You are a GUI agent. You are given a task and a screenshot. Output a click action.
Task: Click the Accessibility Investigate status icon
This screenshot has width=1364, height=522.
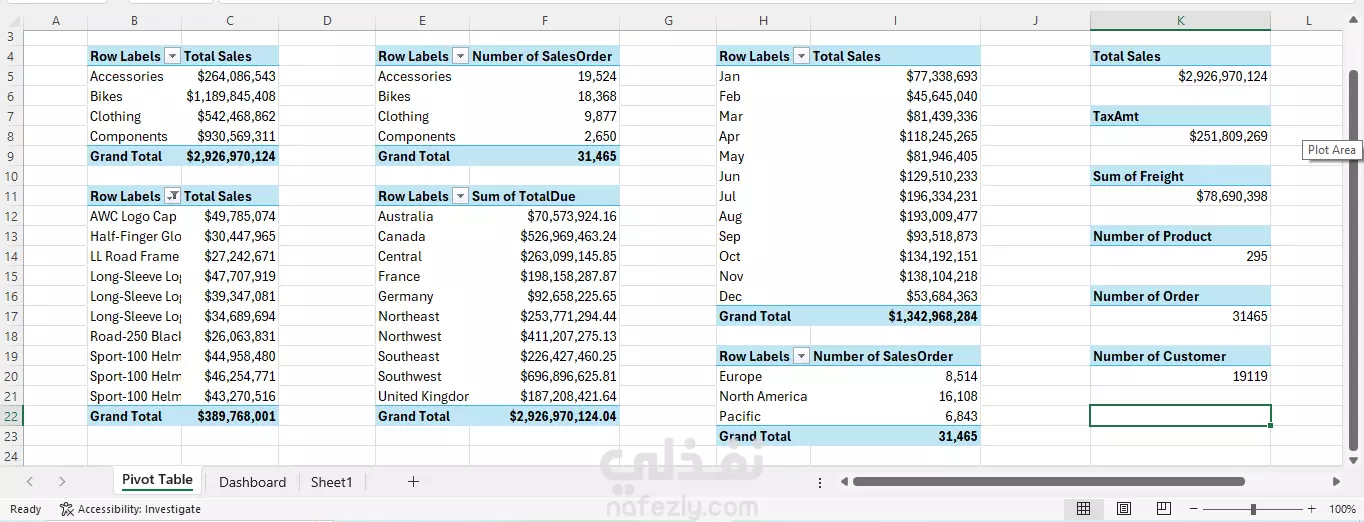[67, 509]
